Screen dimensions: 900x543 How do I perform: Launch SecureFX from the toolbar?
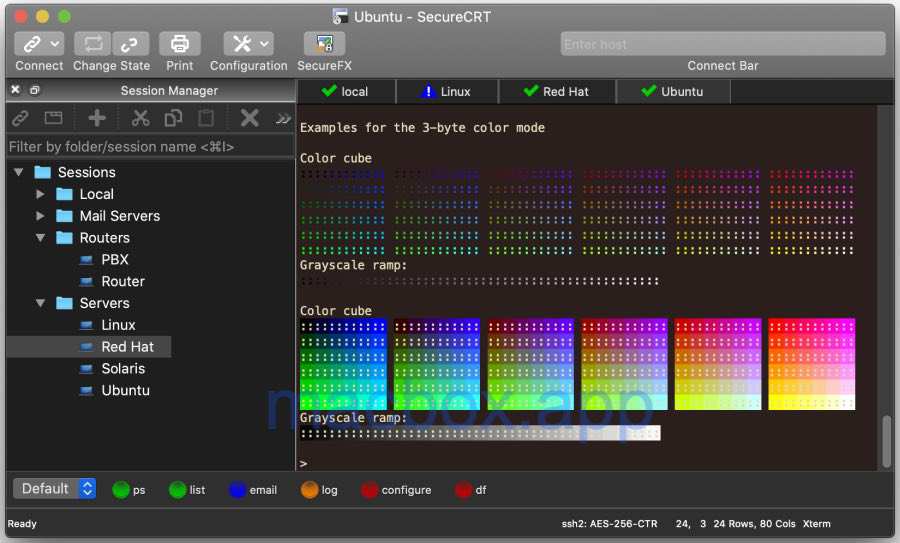[x=324, y=44]
